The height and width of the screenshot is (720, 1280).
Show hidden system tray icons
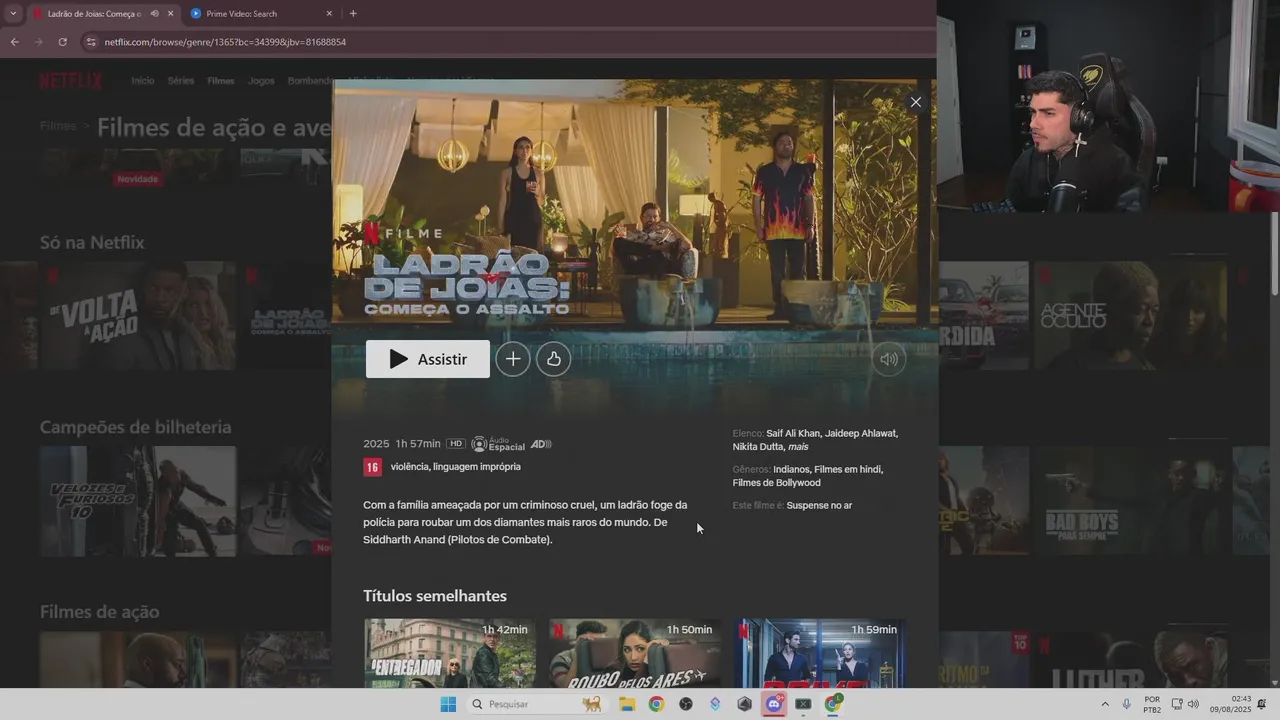(1105, 704)
